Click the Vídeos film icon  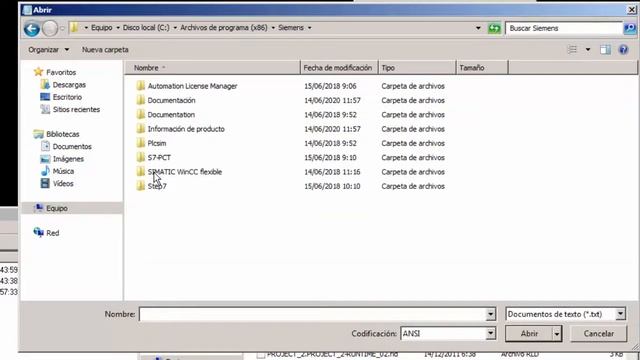click(45, 183)
